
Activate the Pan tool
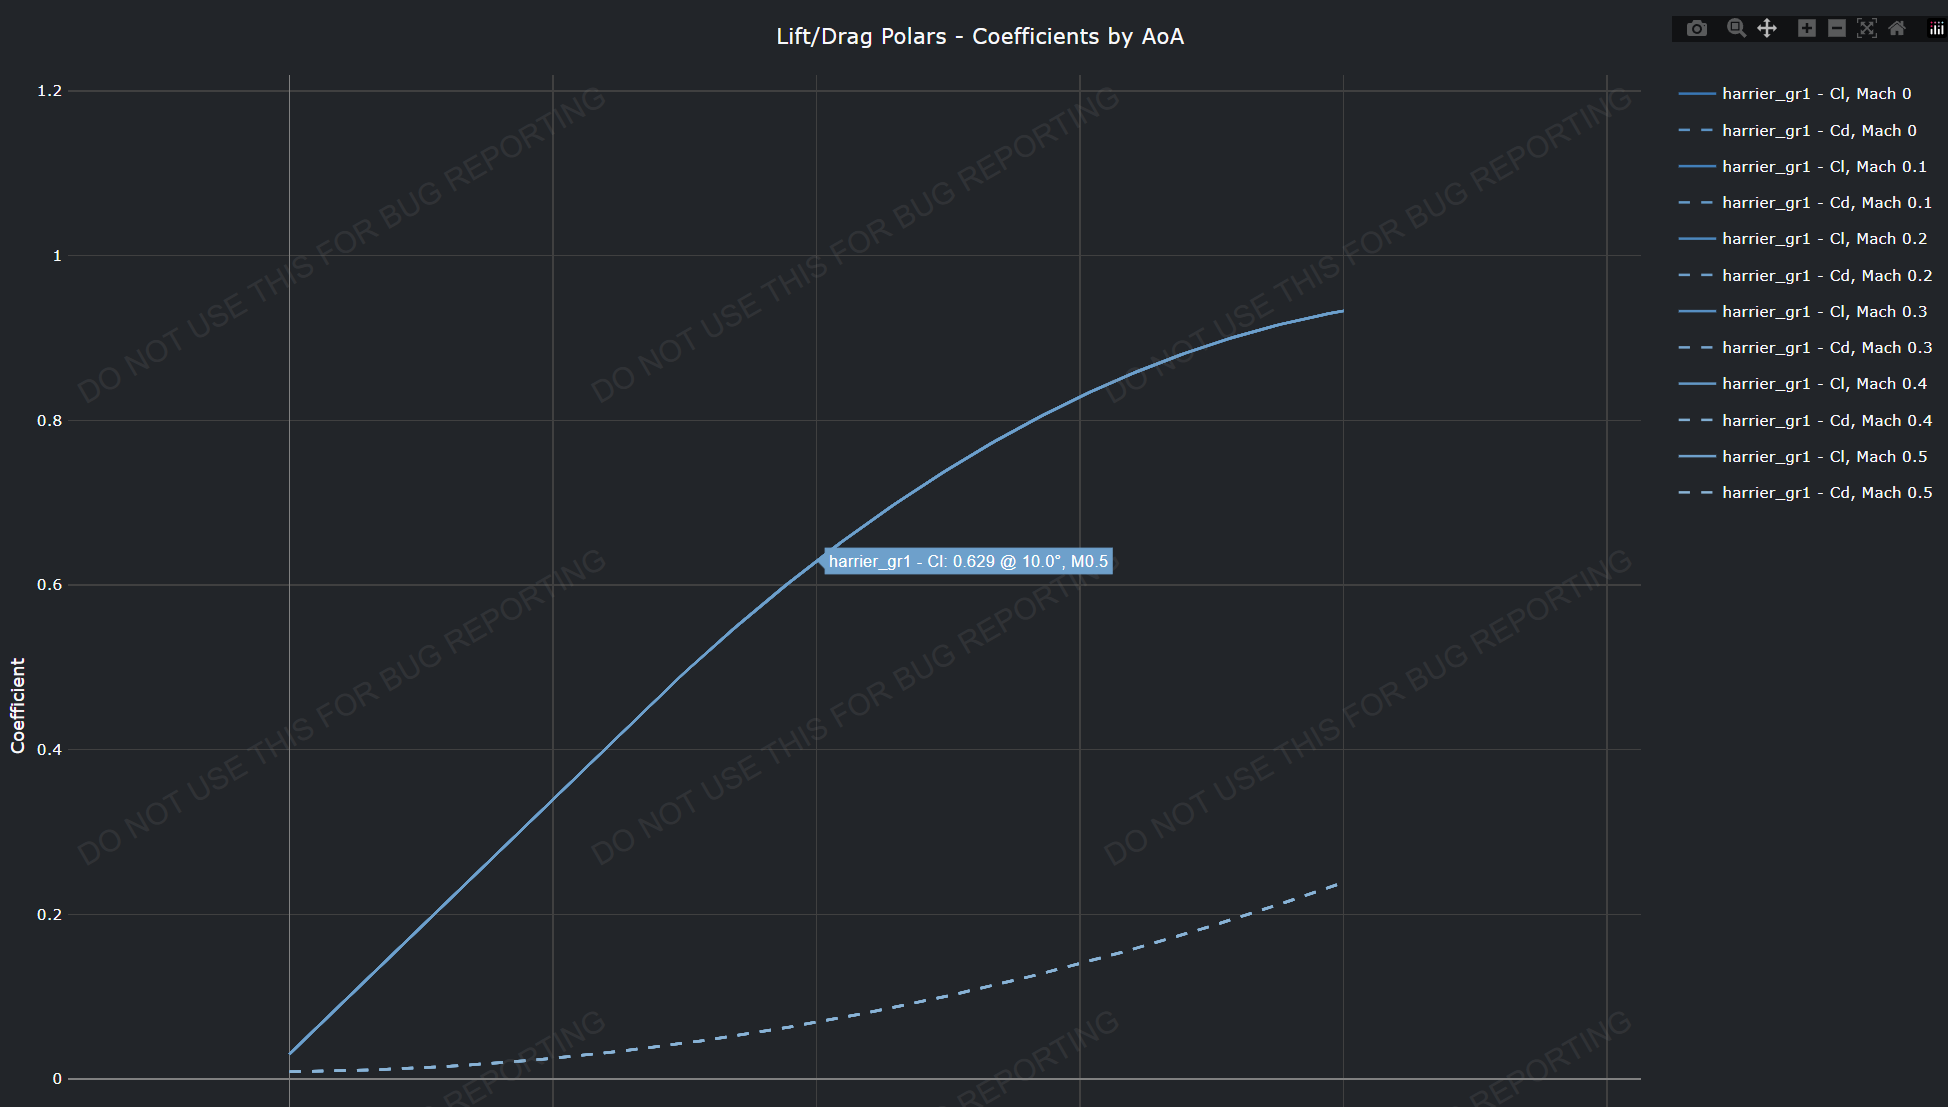[x=1767, y=28]
